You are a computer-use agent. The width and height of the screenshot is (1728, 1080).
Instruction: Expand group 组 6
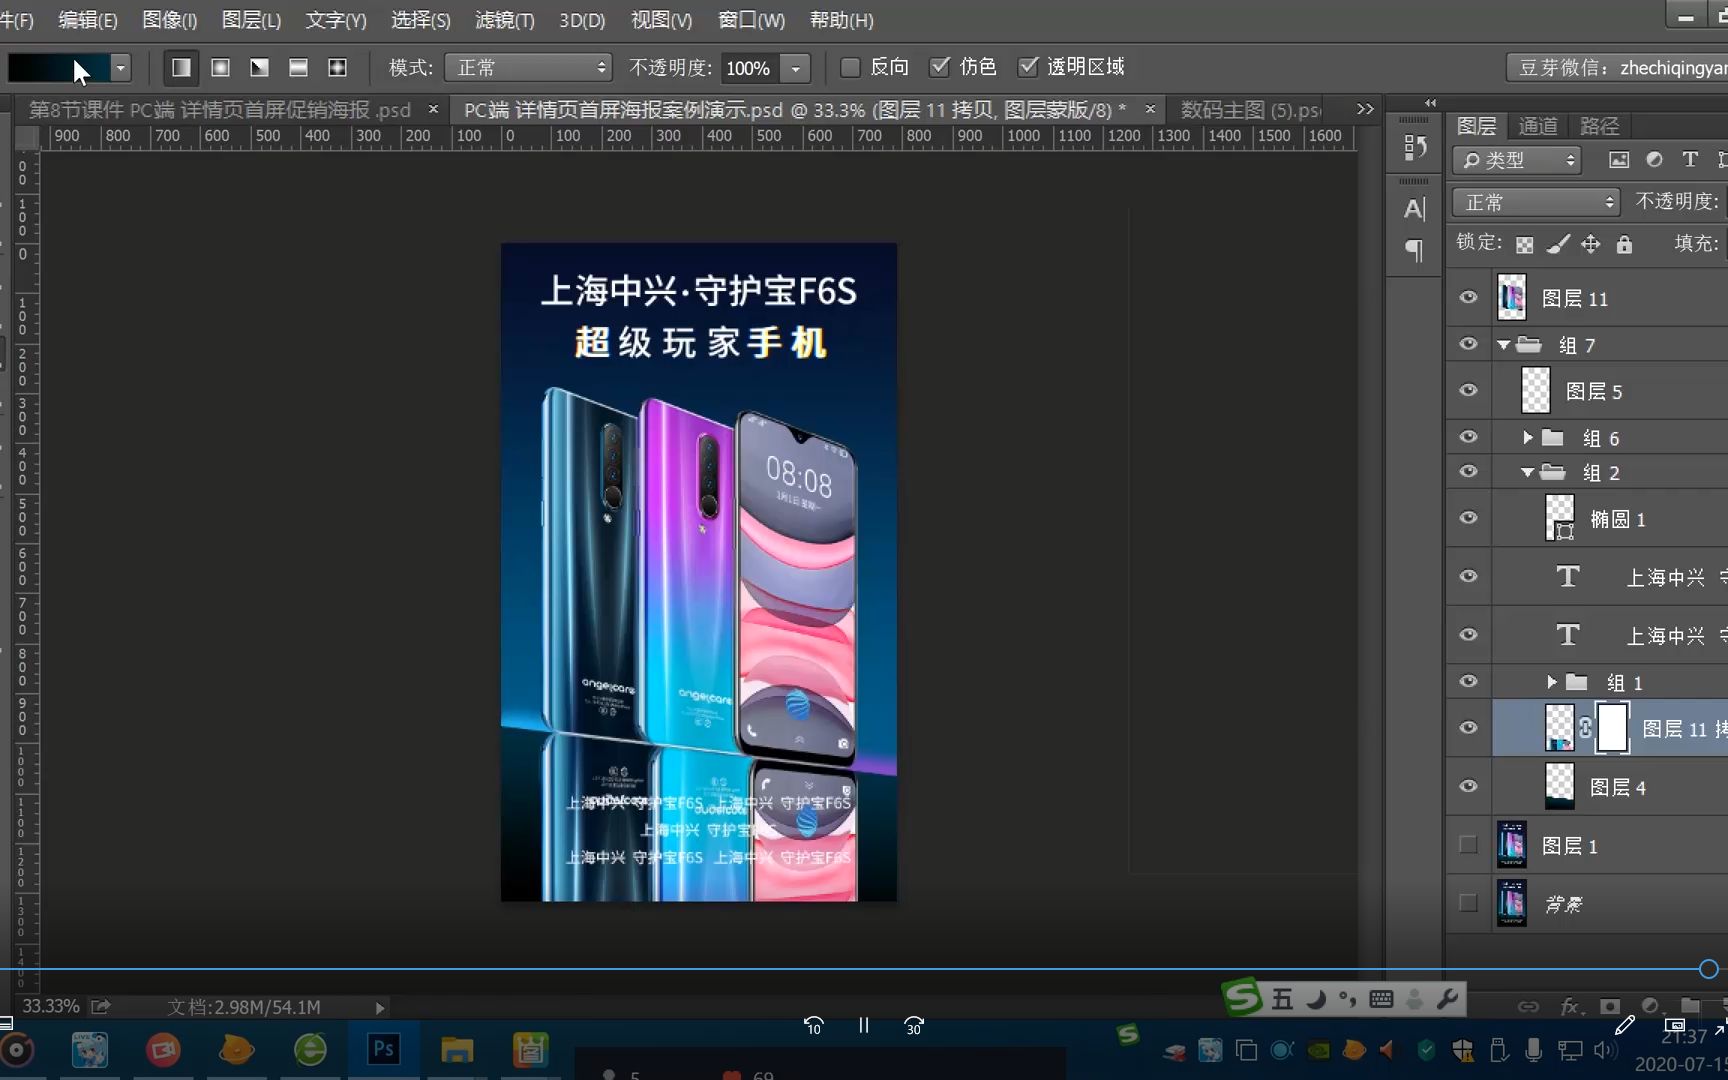1527,437
